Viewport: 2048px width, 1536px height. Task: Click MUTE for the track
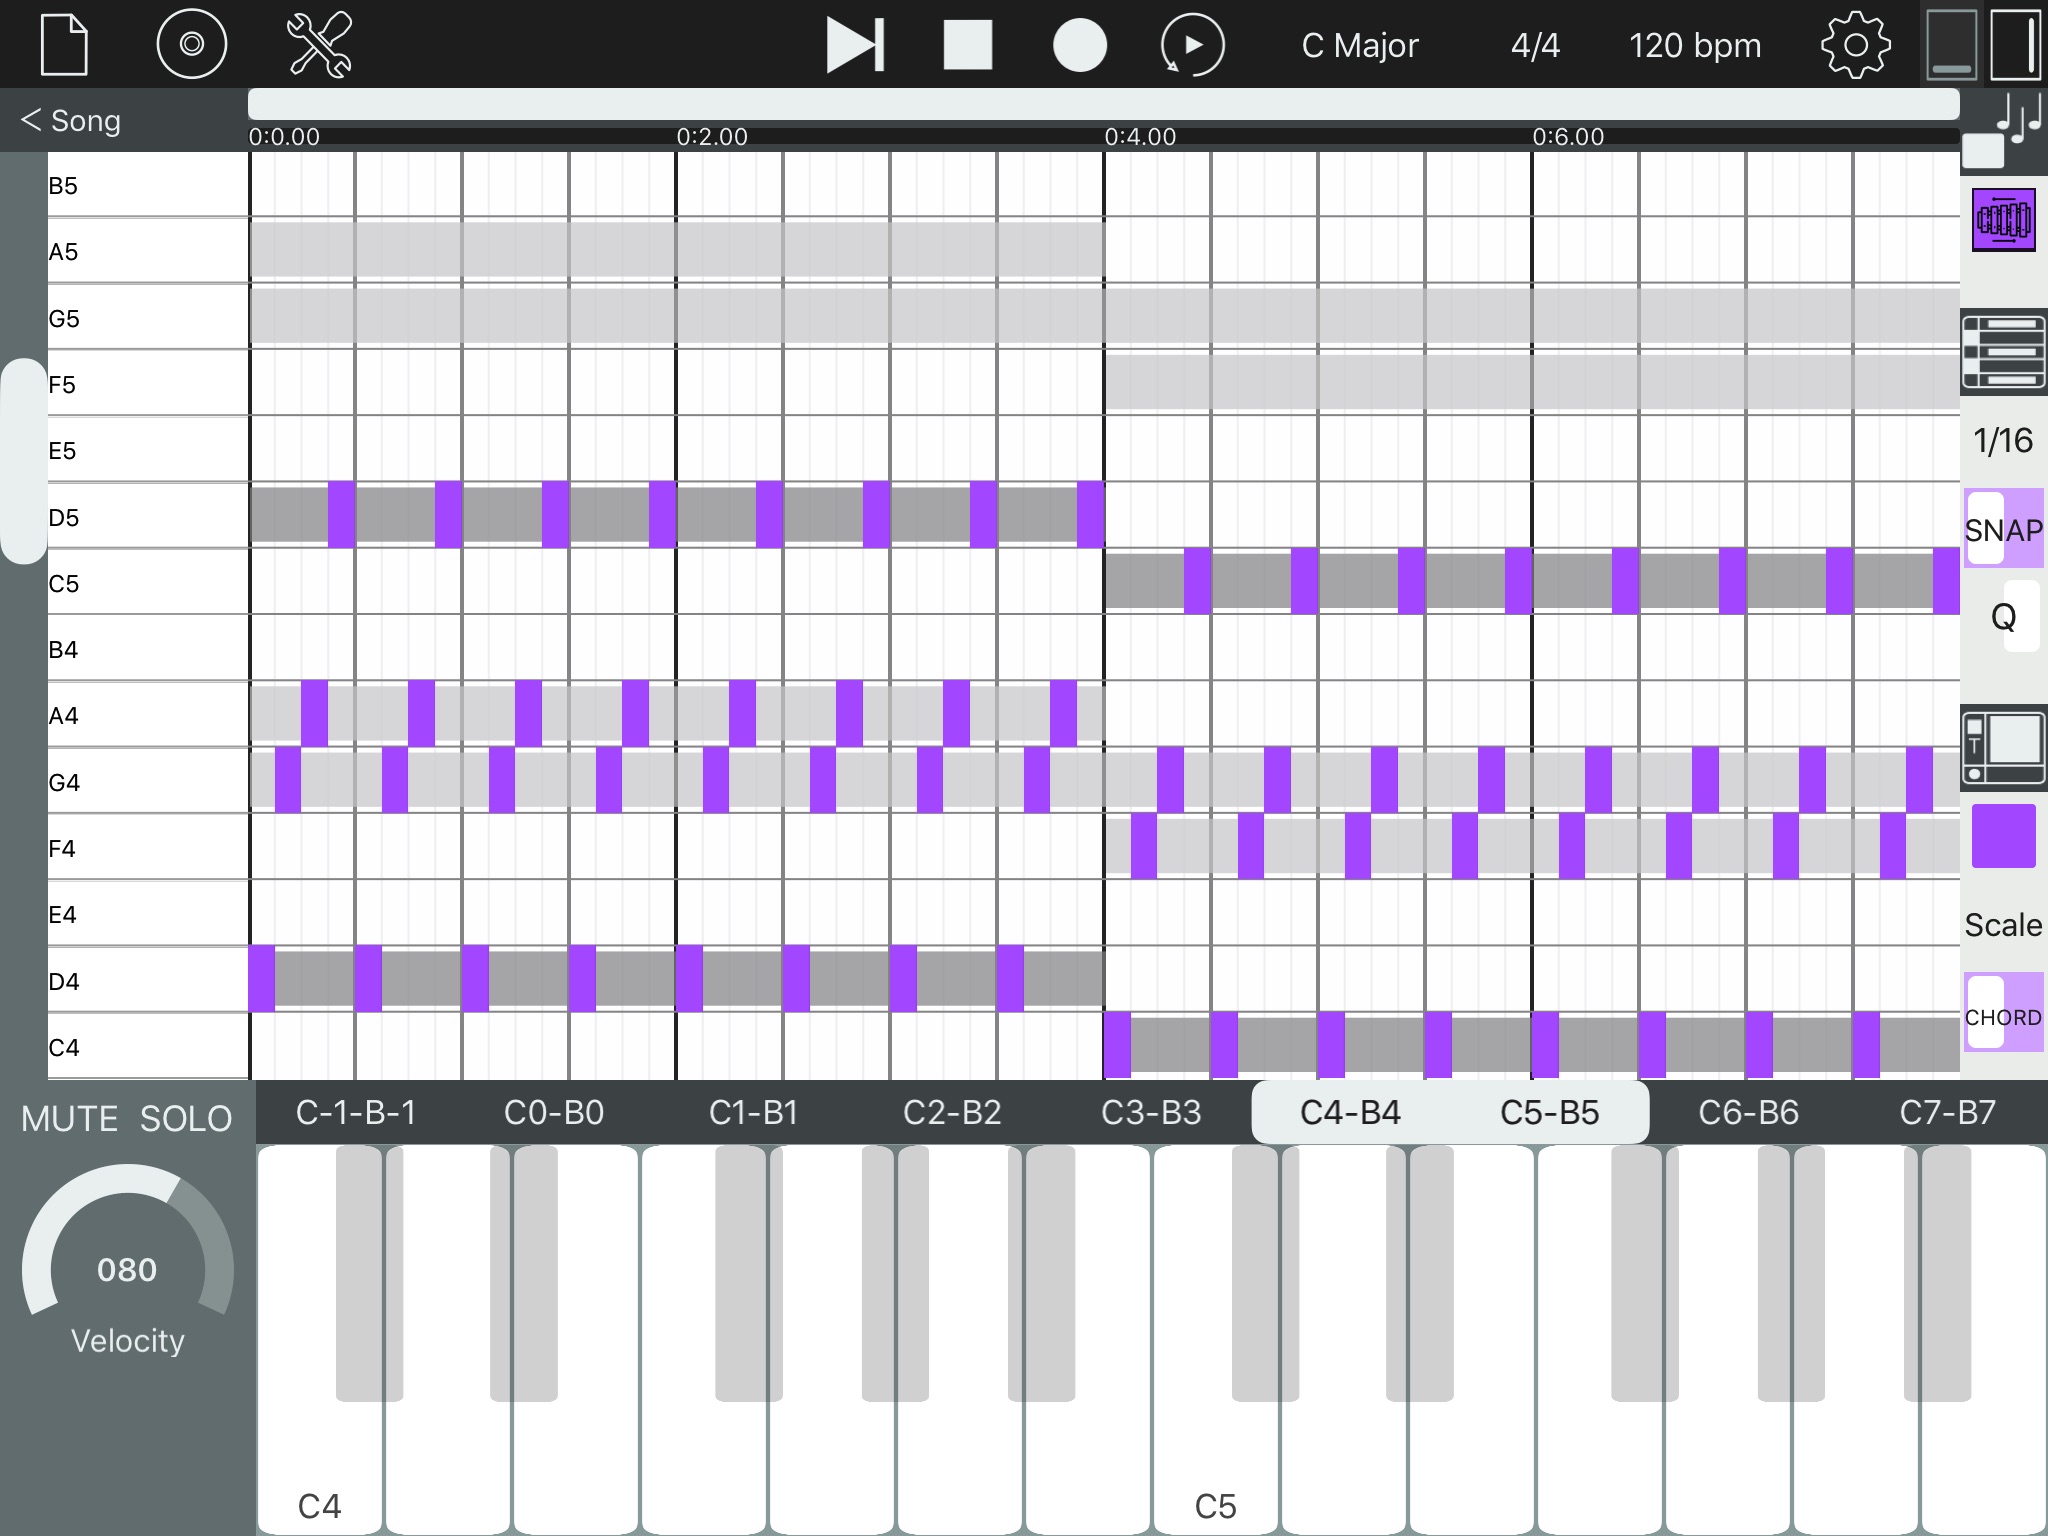pyautogui.click(x=70, y=1118)
